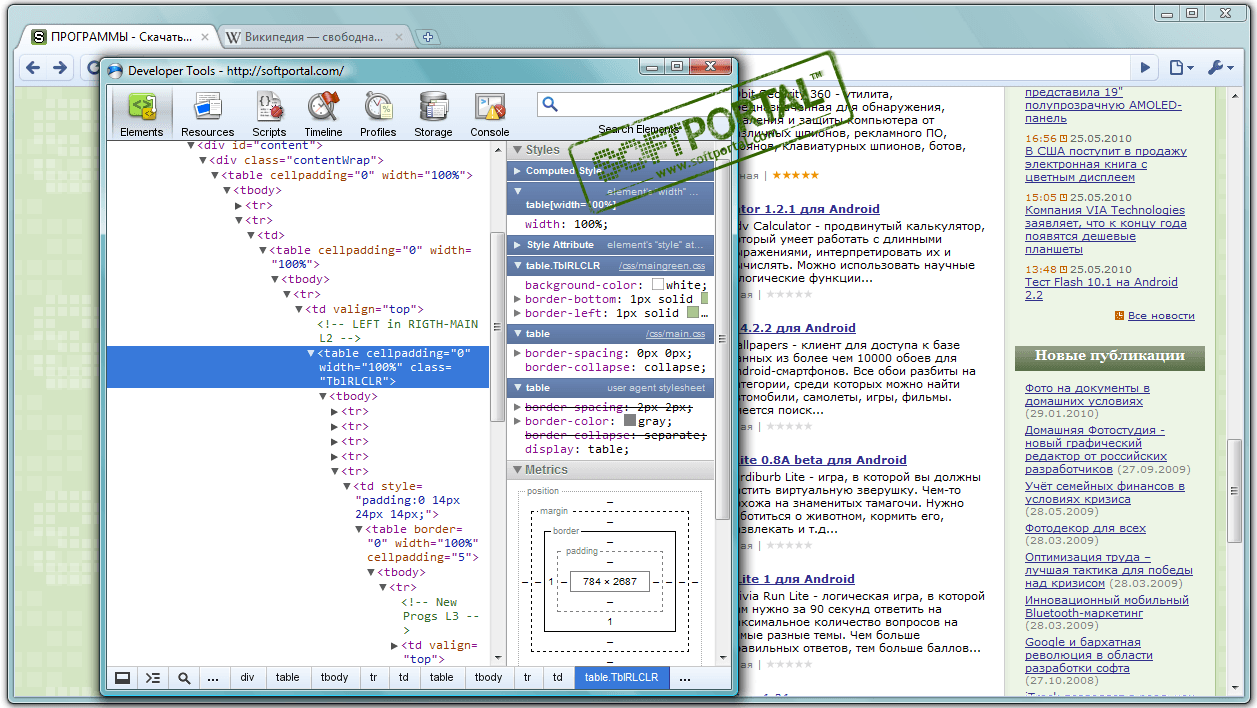Expand the border-color gray property
Viewport: 1257px width, 708px height.
pos(518,422)
